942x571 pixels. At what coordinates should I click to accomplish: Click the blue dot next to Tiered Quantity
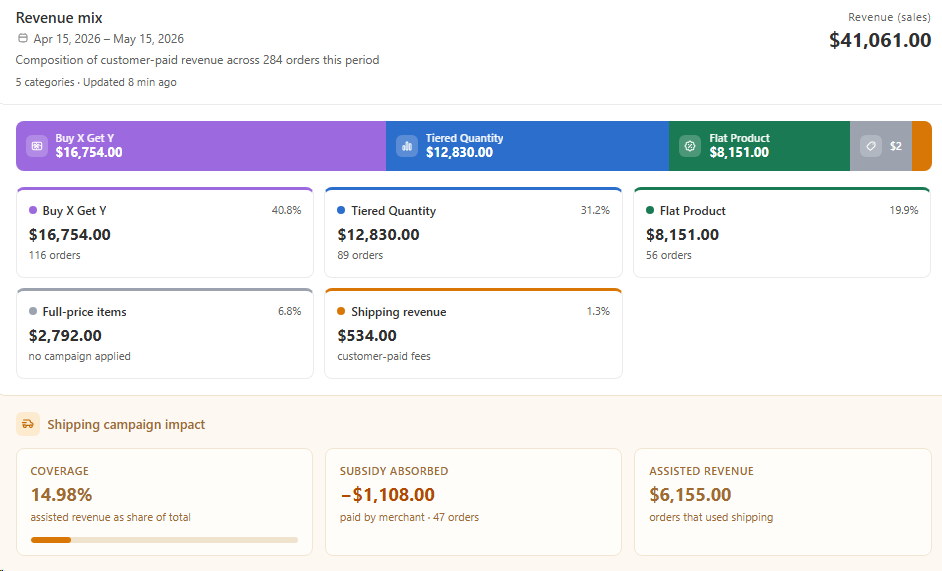(x=341, y=210)
